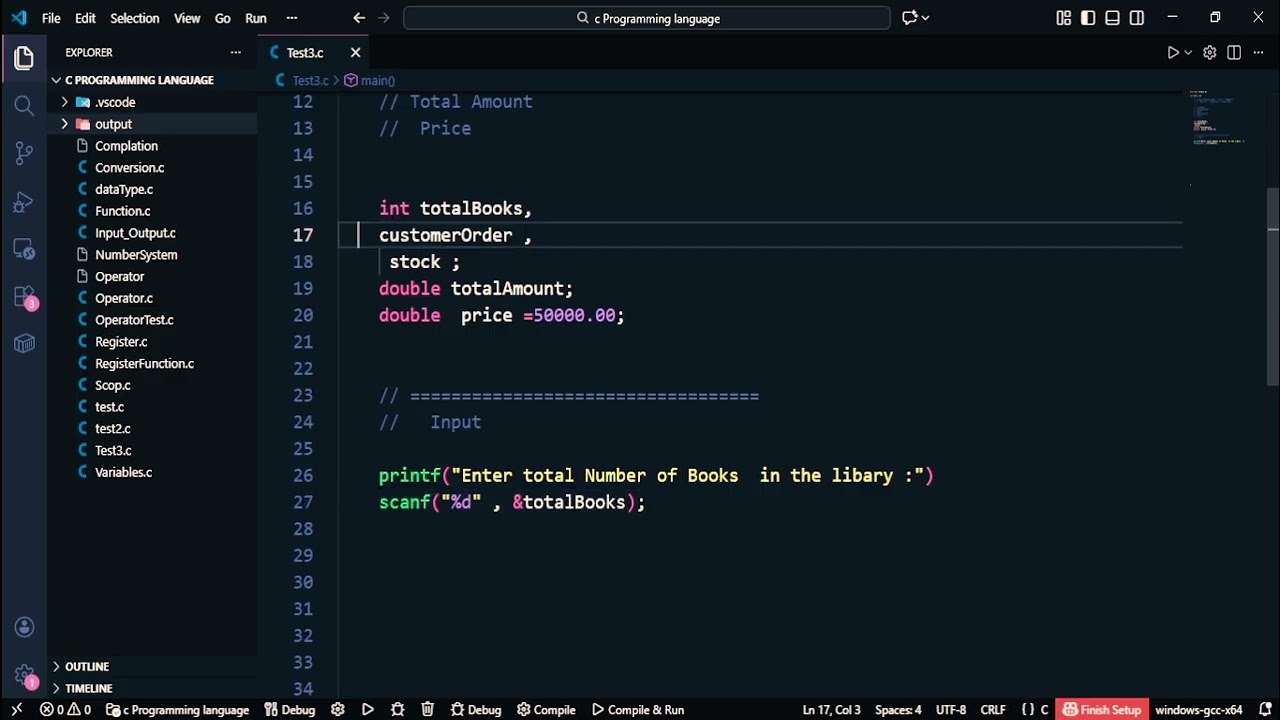The image size is (1280, 720).
Task: Open the Explorer view in activity bar
Action: coord(24,57)
